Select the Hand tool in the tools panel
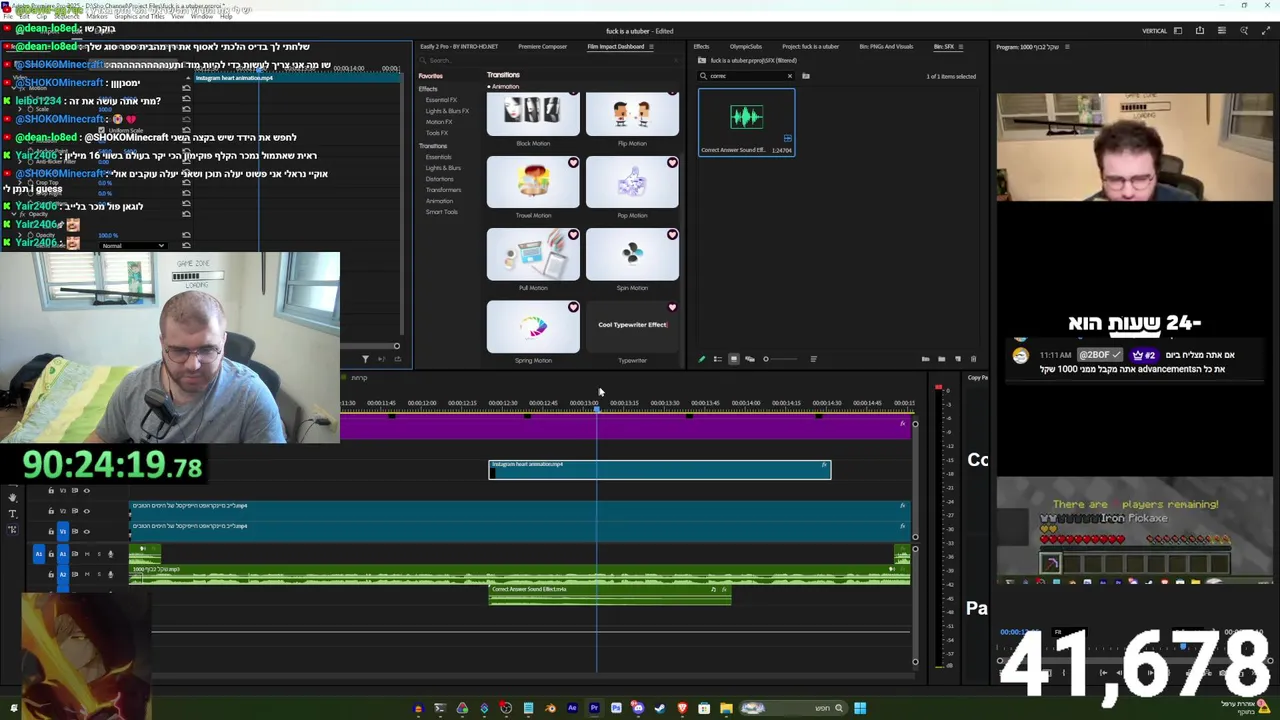This screenshot has width=1280, height=720. [12, 498]
